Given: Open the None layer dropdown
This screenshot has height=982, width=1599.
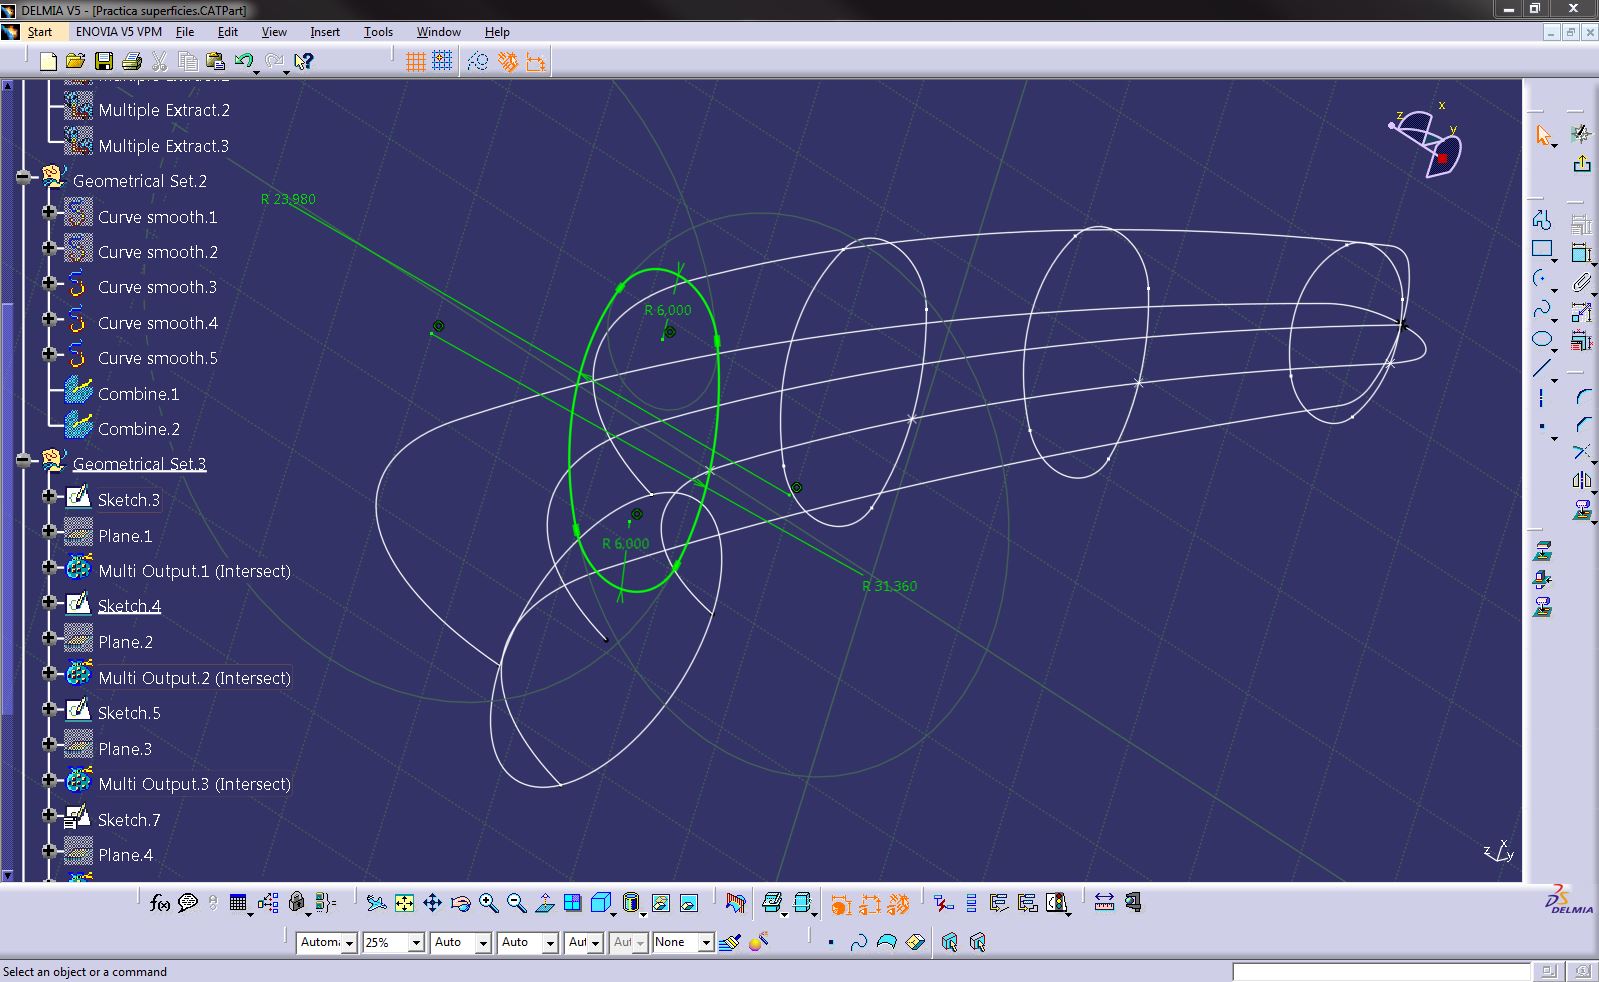Looking at the screenshot, I should pos(705,943).
